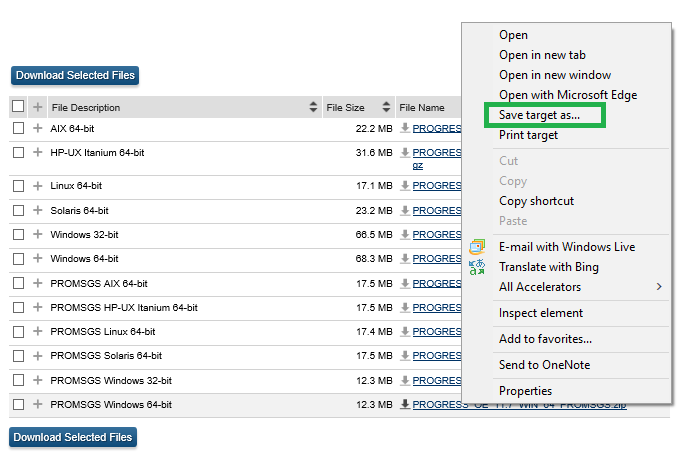This screenshot has width=687, height=455.
Task: Check the PROMSGS Linux 64-bit checkbox
Action: point(18,332)
